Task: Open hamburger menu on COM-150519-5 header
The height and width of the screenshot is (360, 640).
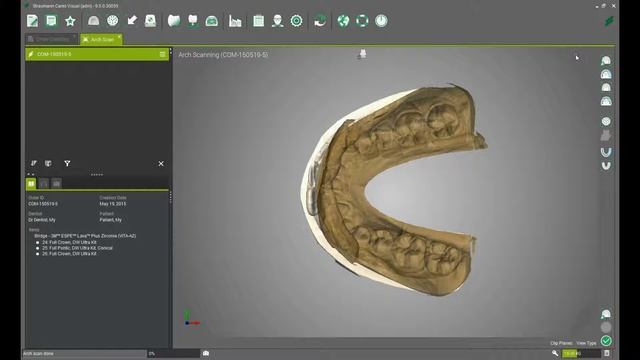Action: [162, 54]
